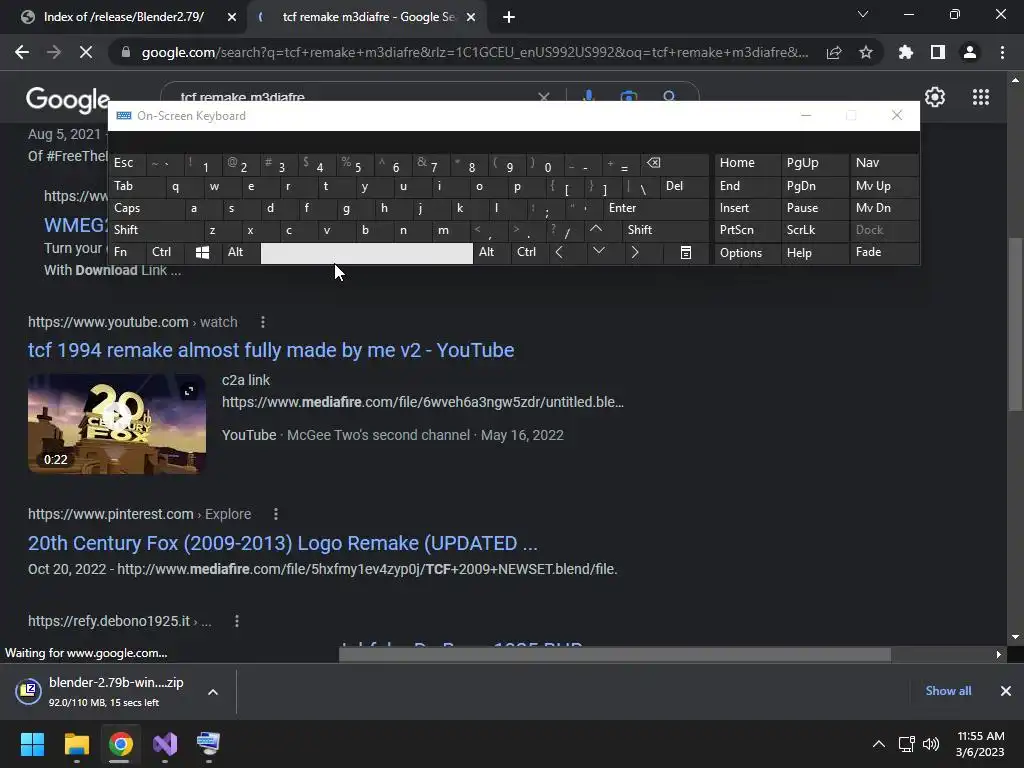The height and width of the screenshot is (768, 1024).
Task: Close the Index of /release/Blender2.79 tab
Action: coord(232,17)
